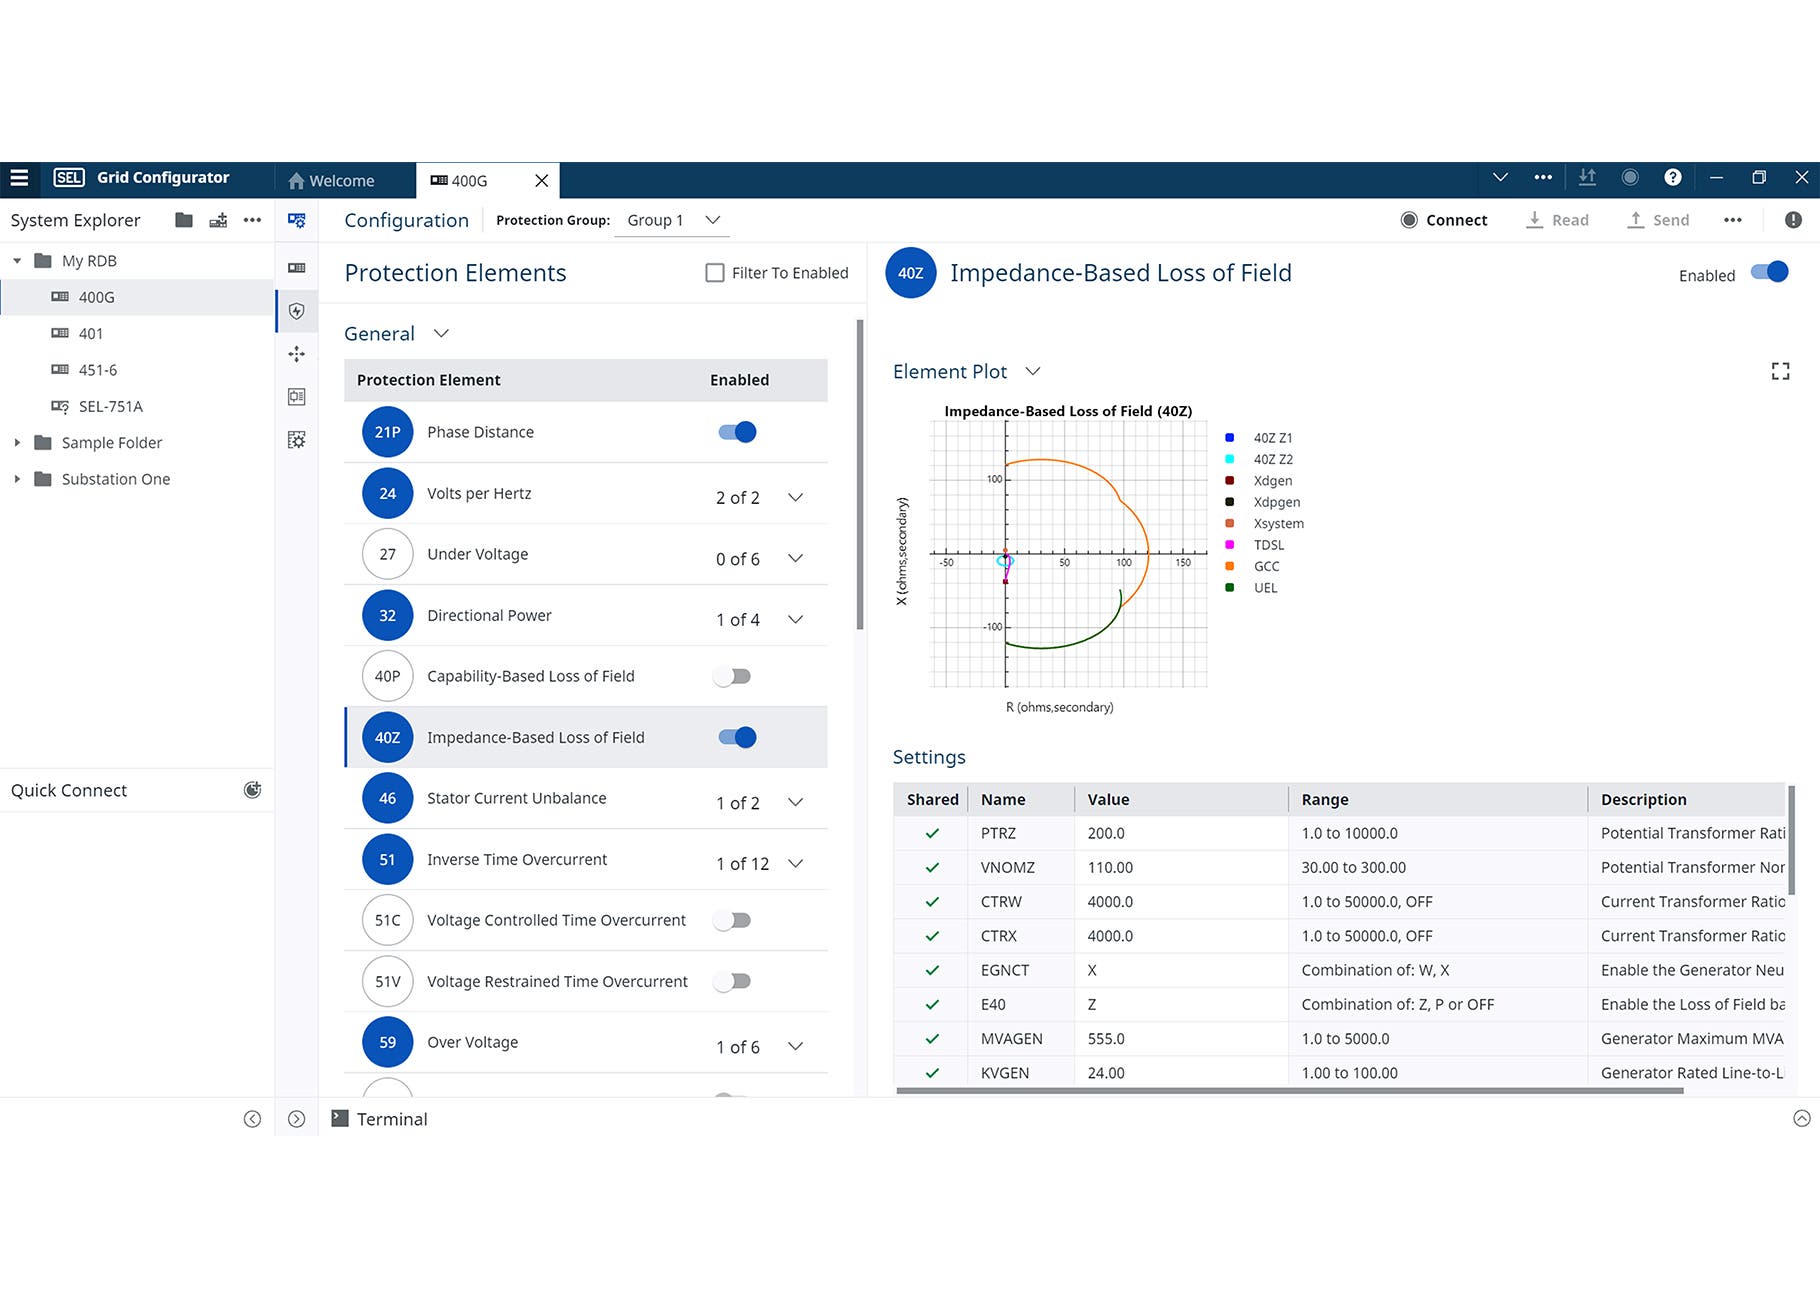Click the Connect button
The image size is (1820, 1299).
pos(1444,220)
